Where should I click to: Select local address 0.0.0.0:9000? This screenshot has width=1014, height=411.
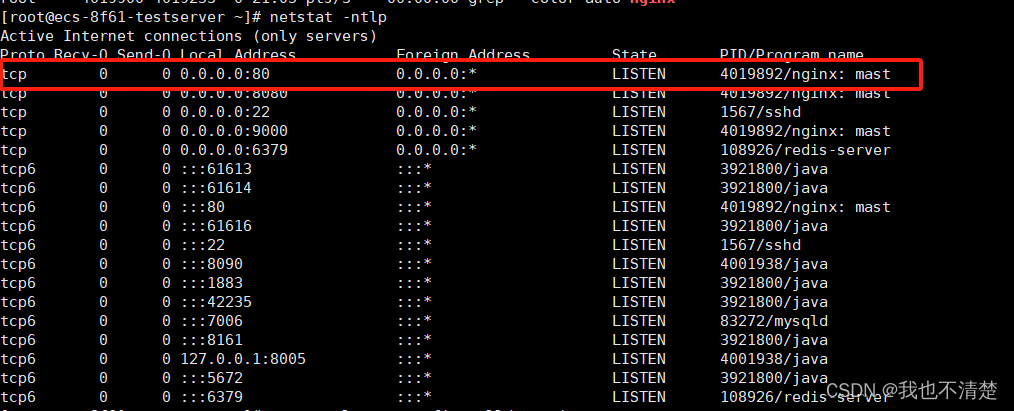click(x=234, y=131)
